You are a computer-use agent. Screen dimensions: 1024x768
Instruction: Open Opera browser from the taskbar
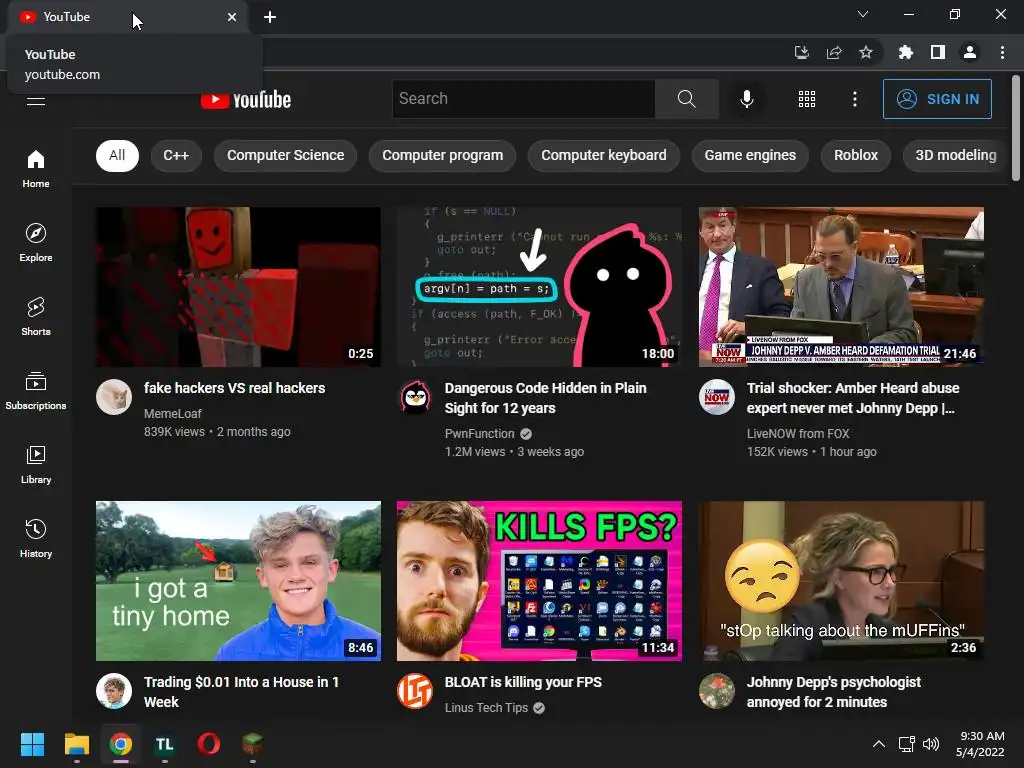click(x=208, y=744)
